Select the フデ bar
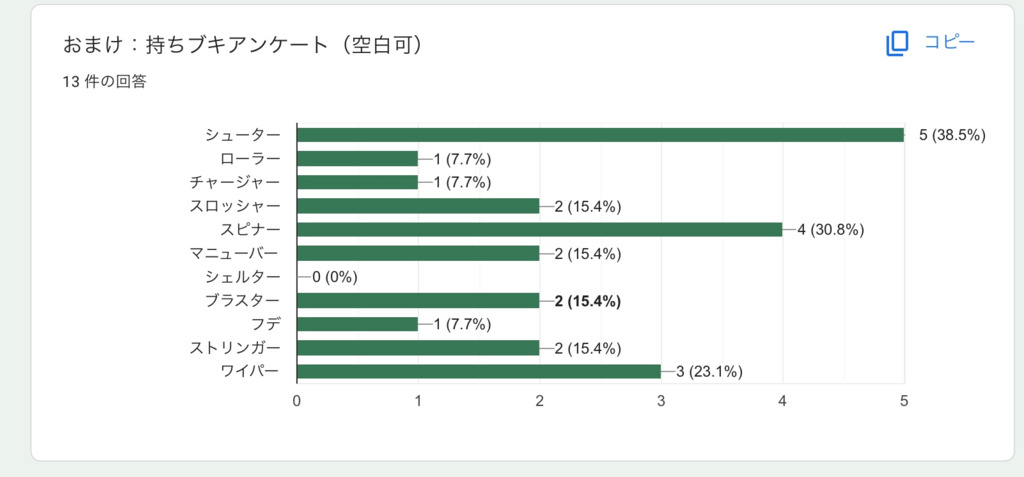 pyautogui.click(x=357, y=324)
